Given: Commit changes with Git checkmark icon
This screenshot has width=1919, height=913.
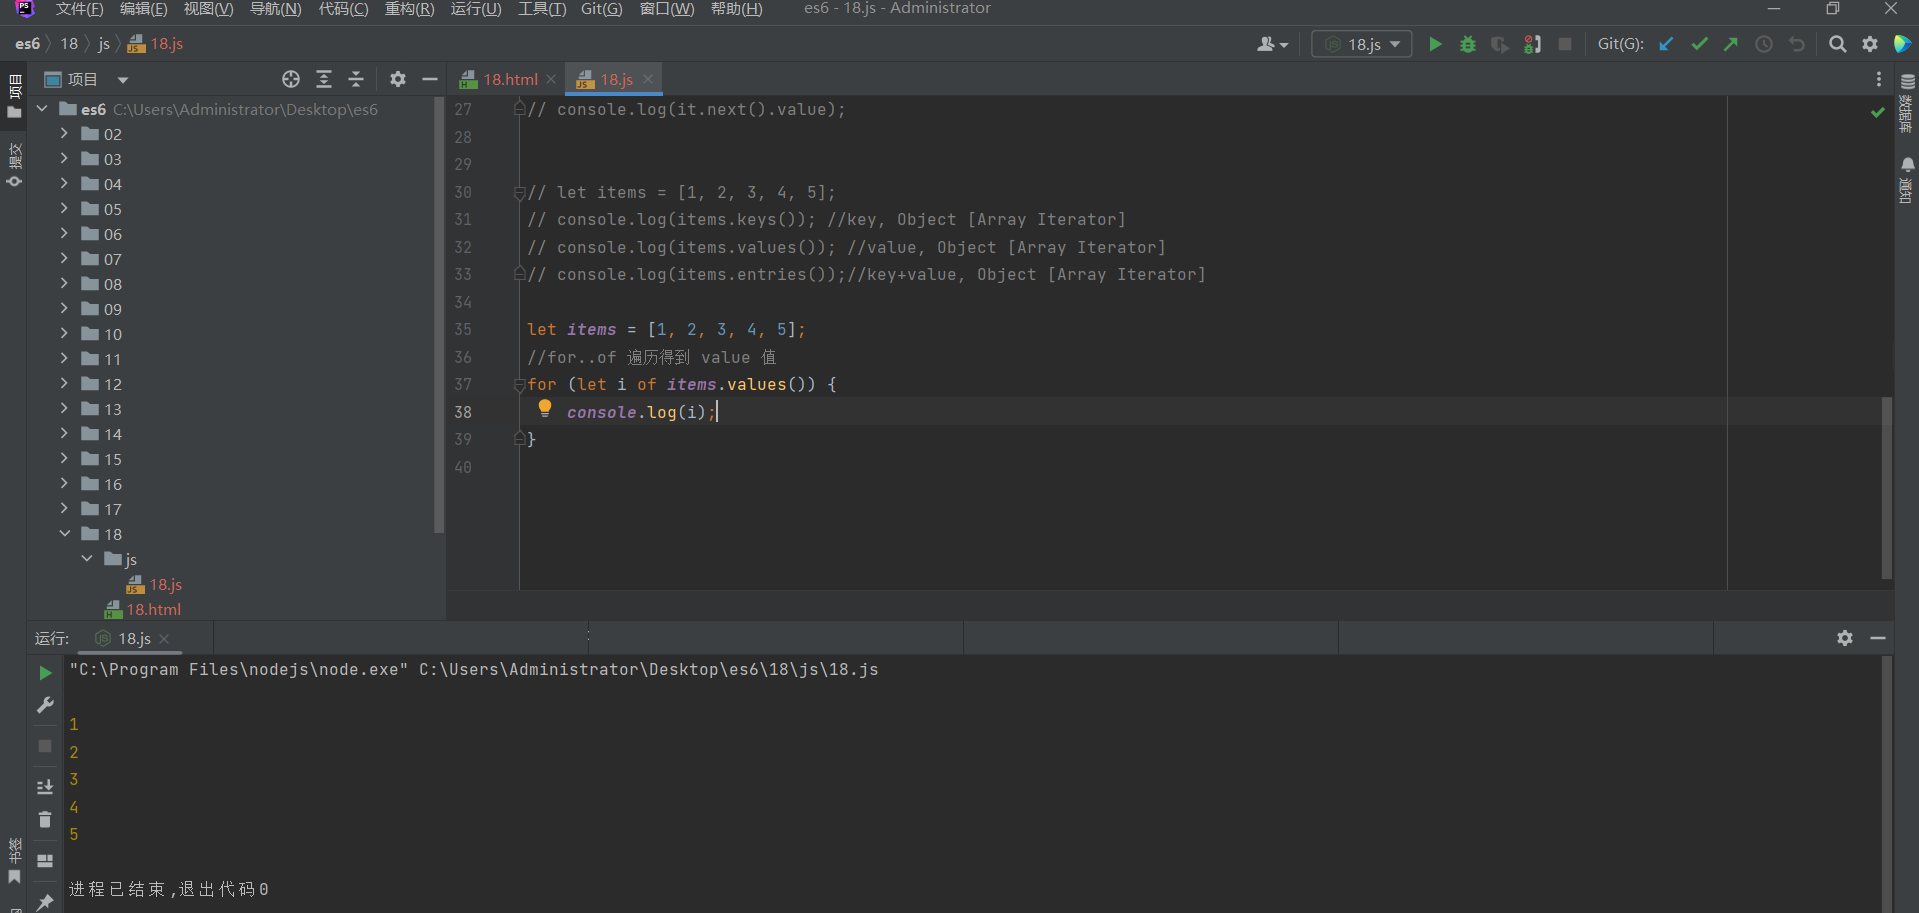Looking at the screenshot, I should [1699, 44].
